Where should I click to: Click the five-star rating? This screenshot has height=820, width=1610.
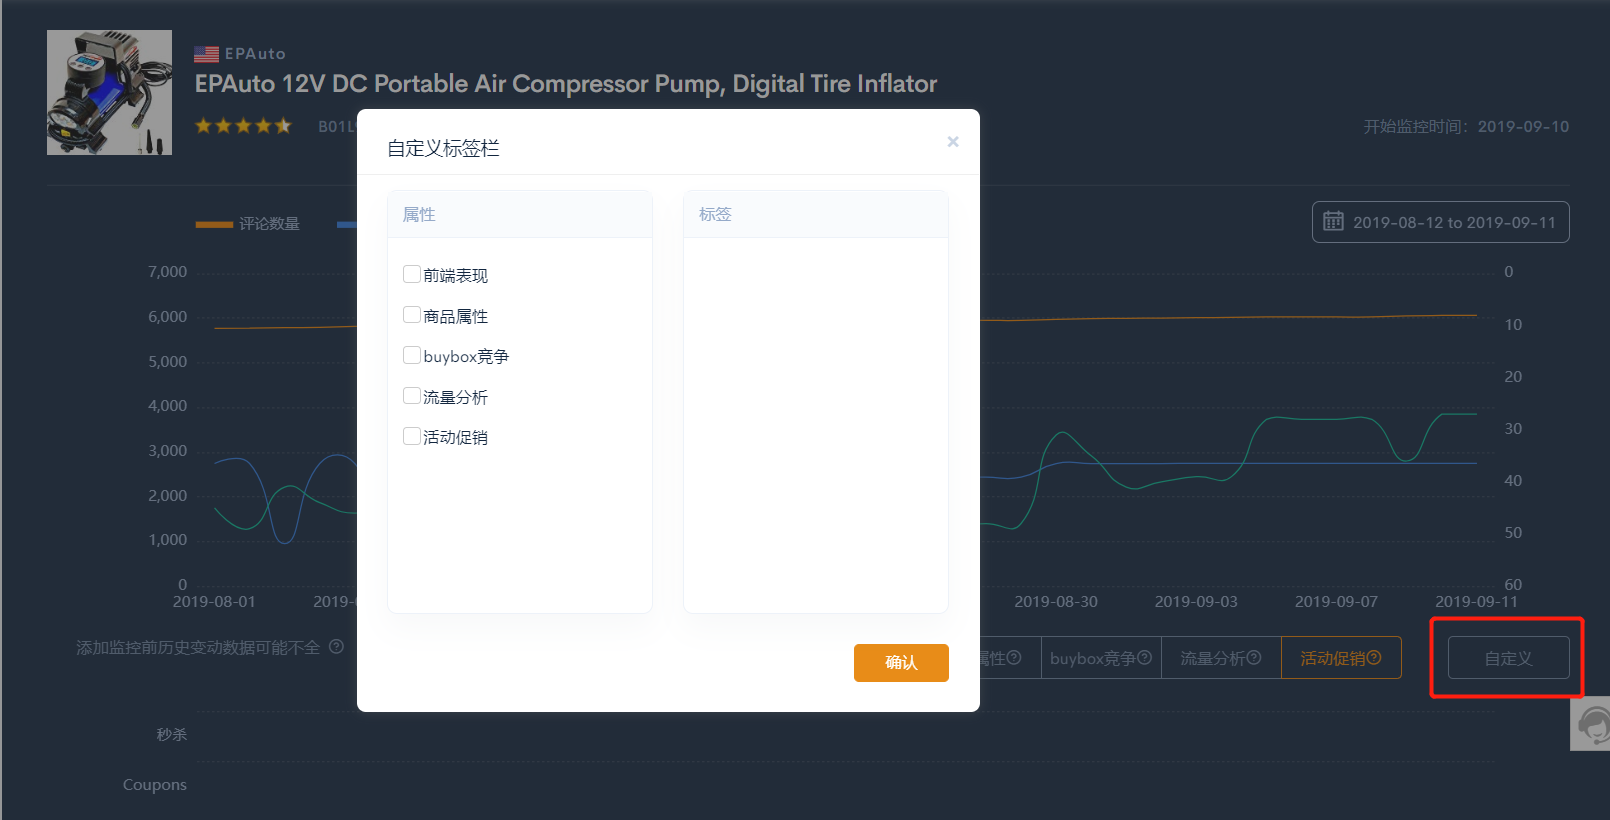pyautogui.click(x=243, y=126)
